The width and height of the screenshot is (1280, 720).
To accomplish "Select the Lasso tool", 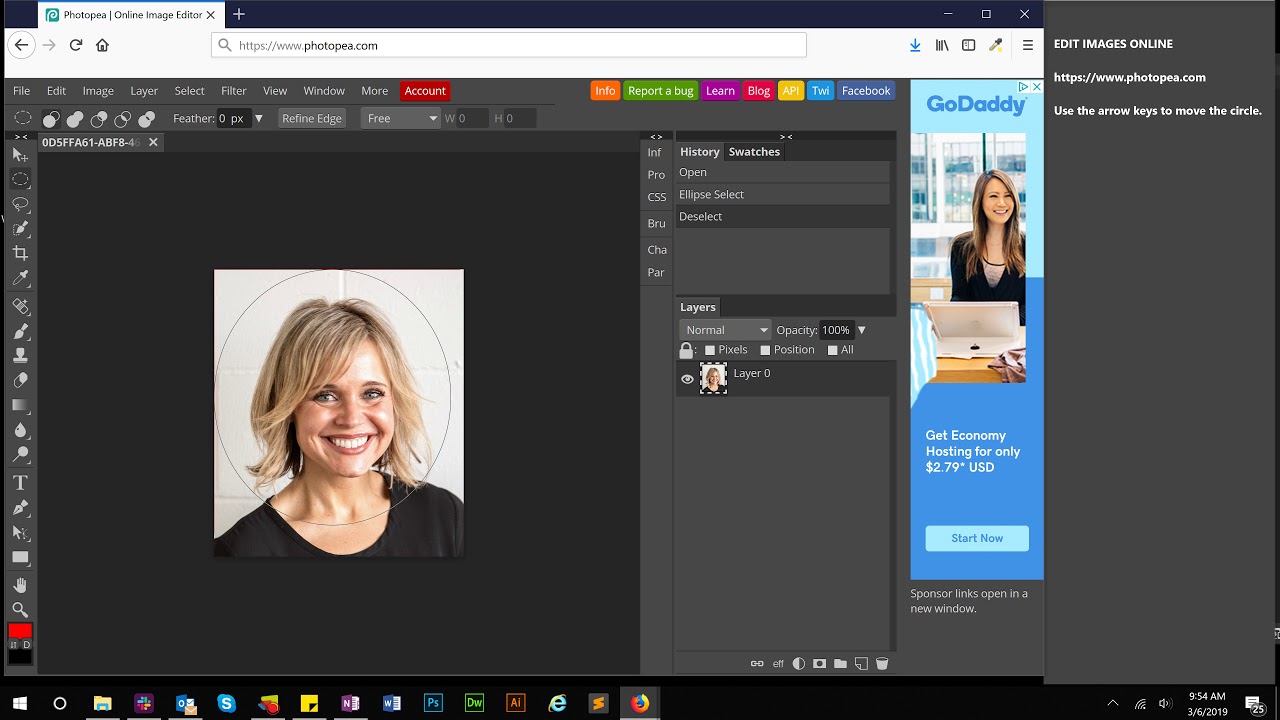I will click(20, 204).
